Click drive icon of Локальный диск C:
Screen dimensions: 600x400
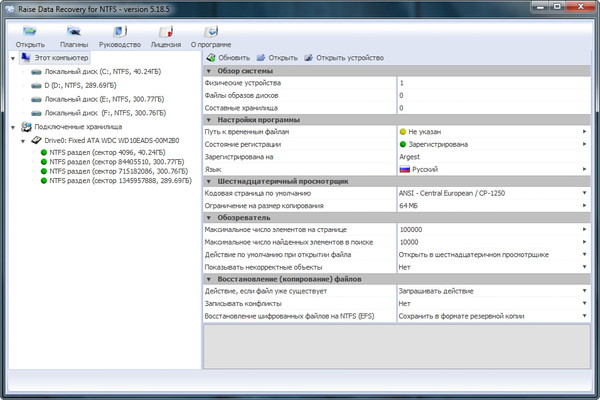click(36, 72)
